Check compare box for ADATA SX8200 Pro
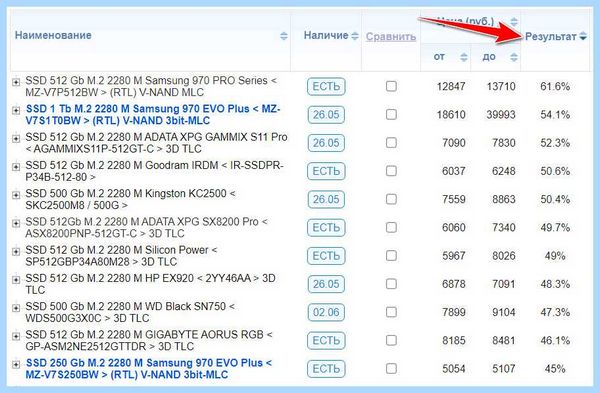The height and width of the screenshot is (393, 600). (x=391, y=227)
